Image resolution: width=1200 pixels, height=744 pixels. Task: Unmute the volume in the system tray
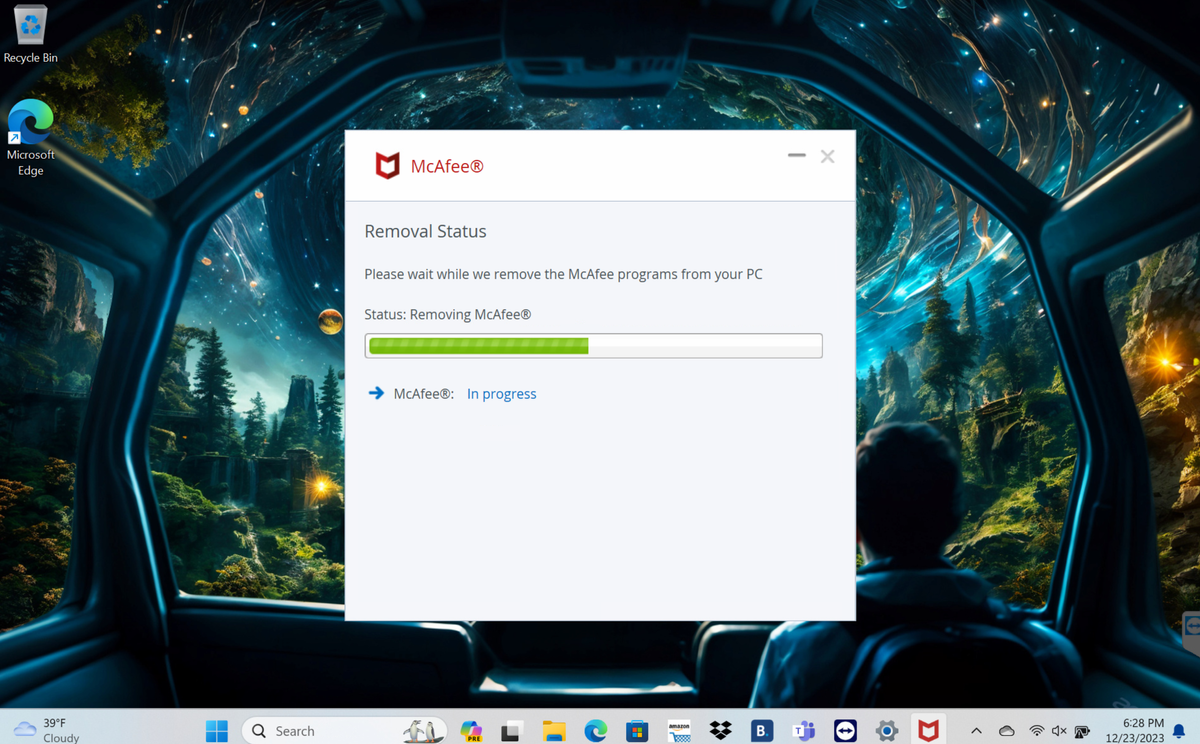click(1058, 730)
